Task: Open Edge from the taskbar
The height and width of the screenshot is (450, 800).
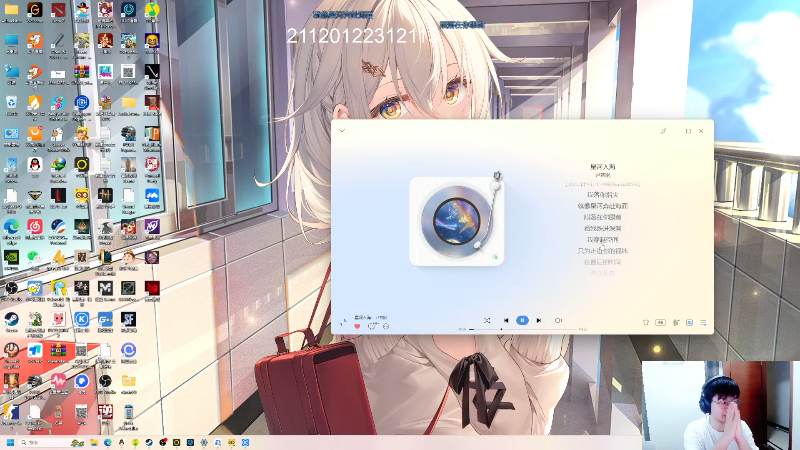Action: (x=108, y=442)
